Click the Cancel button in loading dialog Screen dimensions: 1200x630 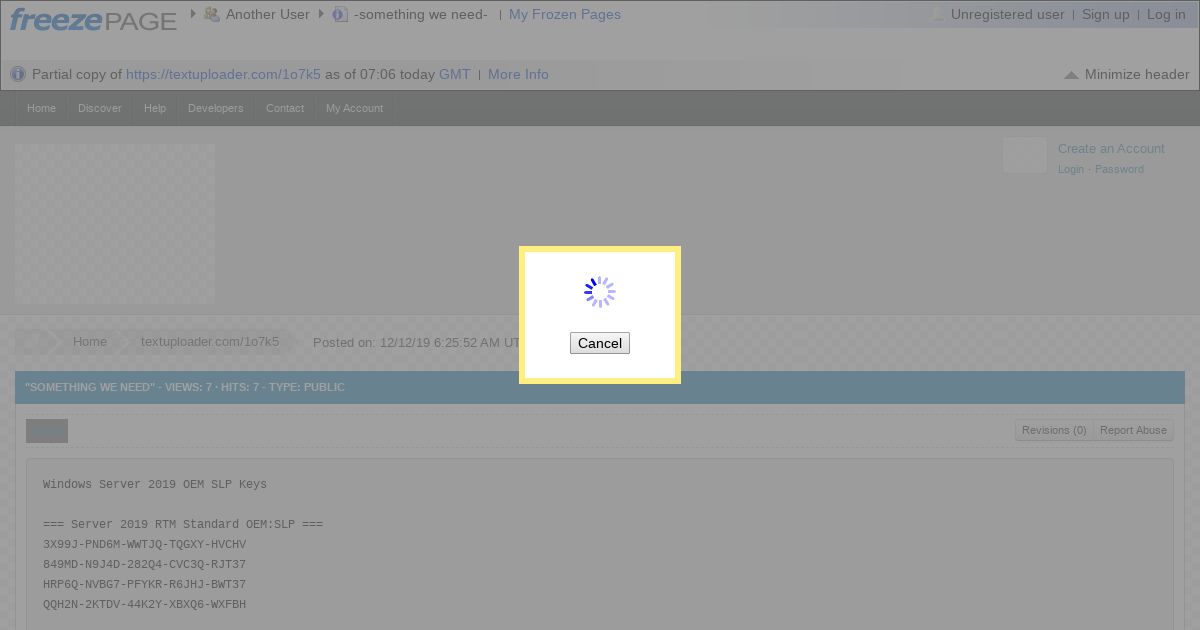(x=600, y=343)
